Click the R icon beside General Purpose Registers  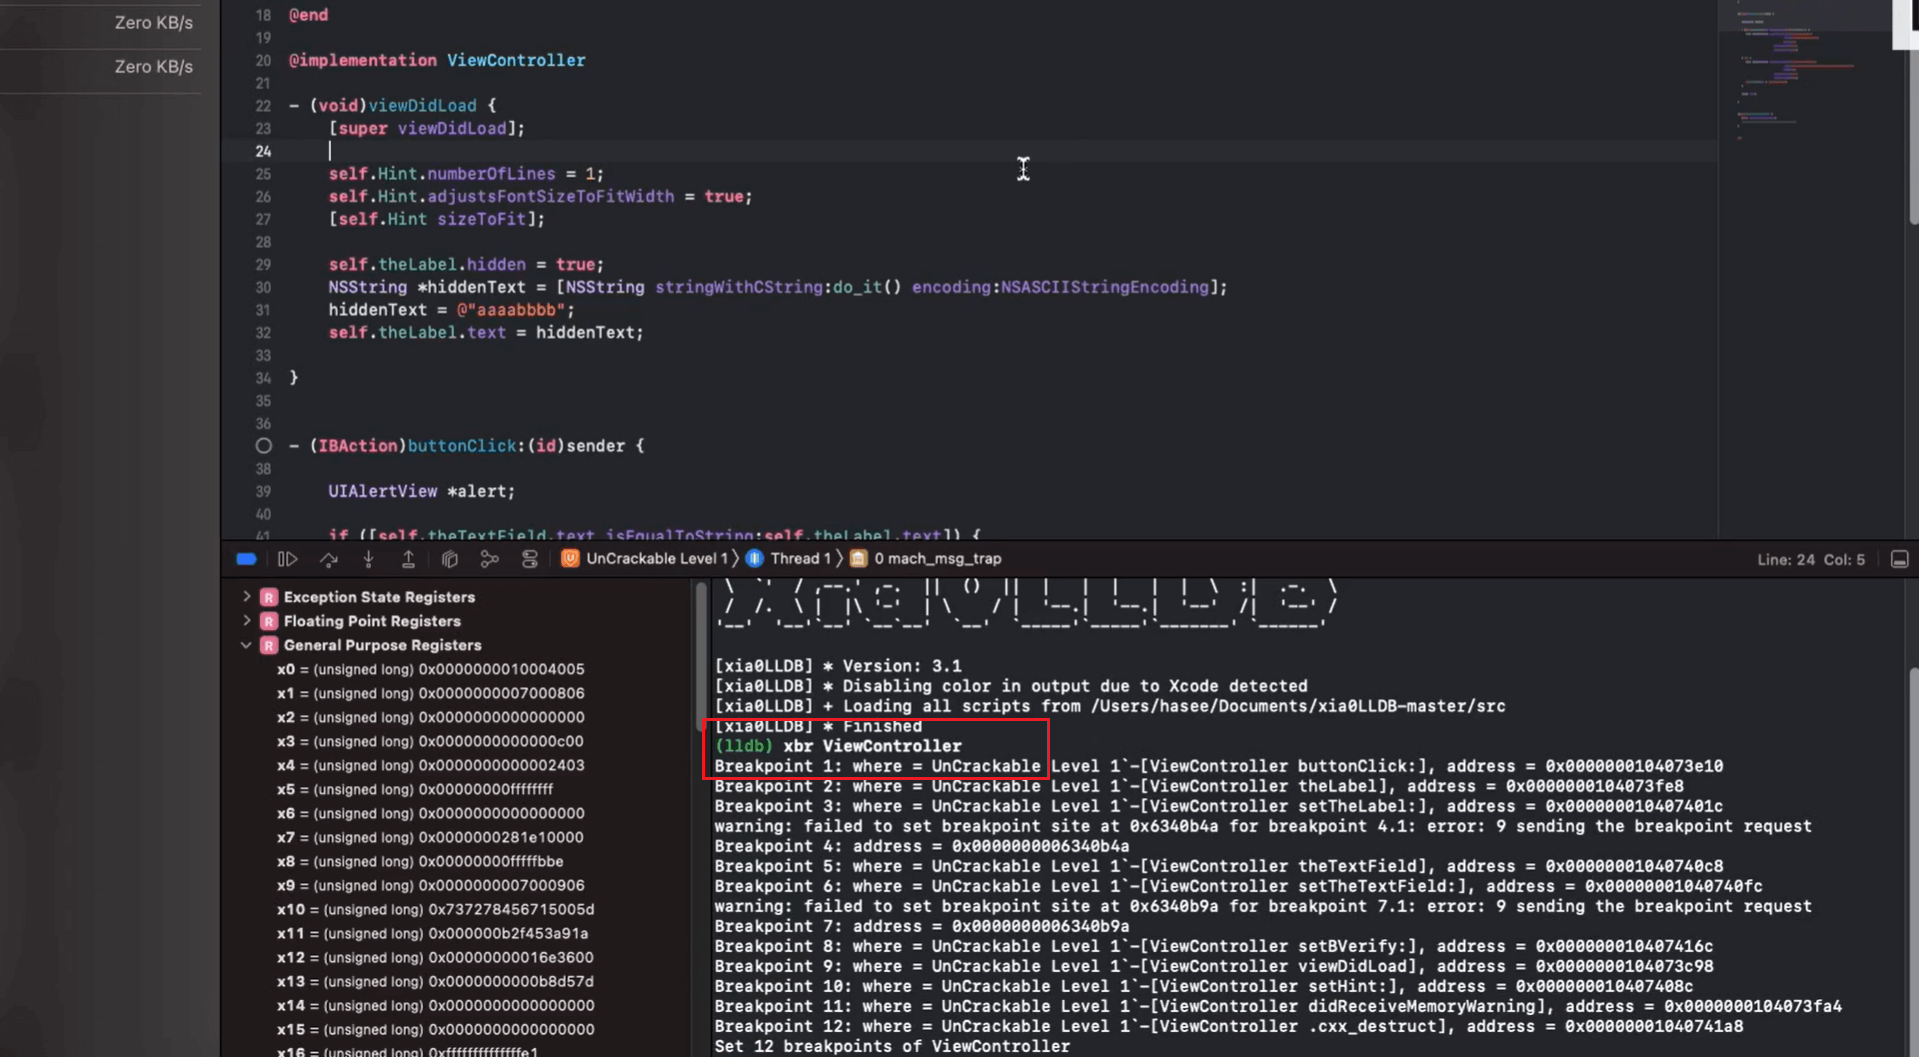coord(269,645)
